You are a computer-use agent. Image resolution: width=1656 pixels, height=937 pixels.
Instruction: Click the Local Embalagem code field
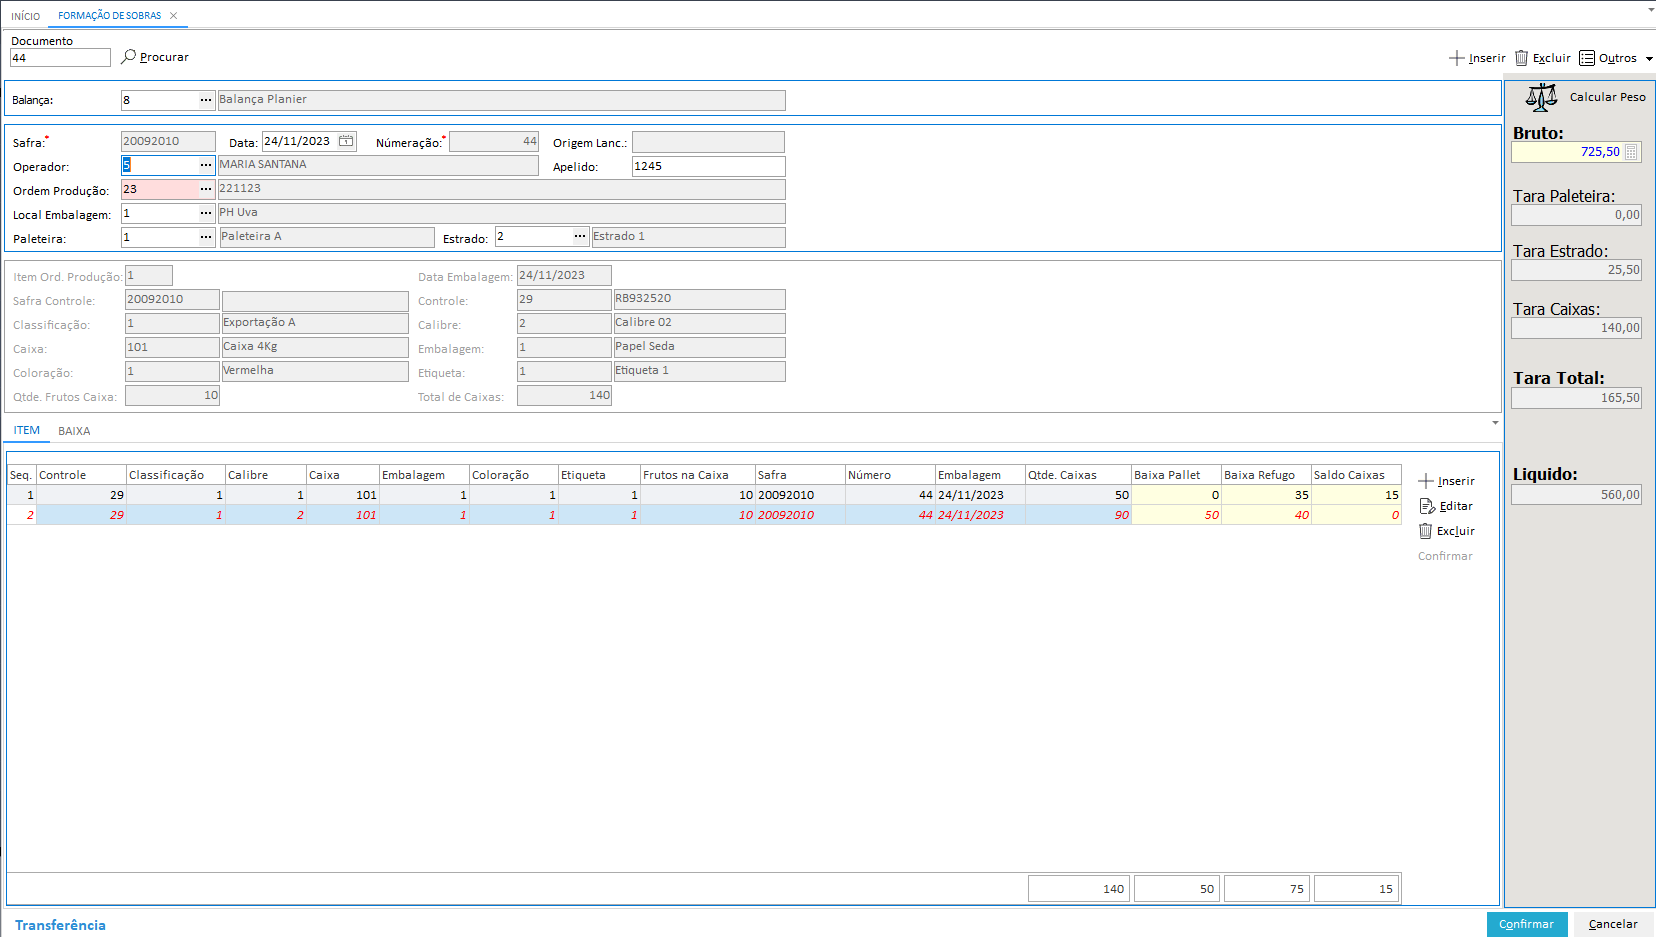[x=159, y=213]
